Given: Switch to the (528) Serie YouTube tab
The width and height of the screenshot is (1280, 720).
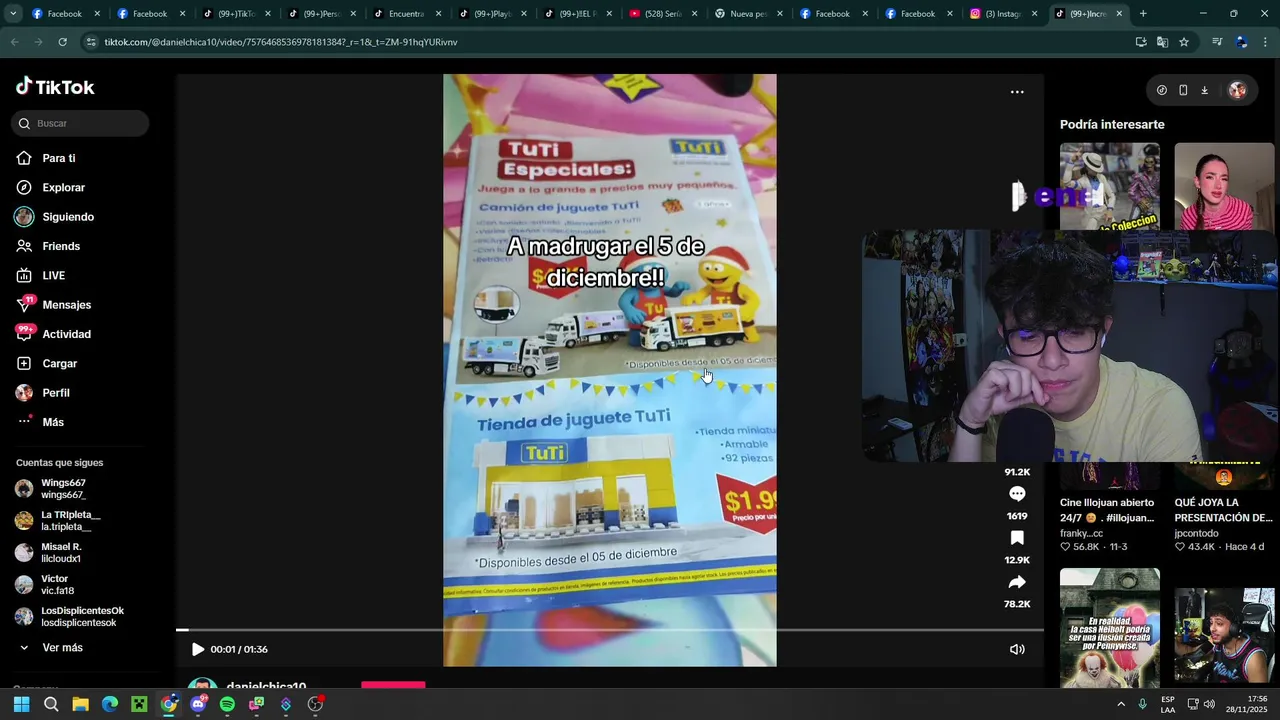Looking at the screenshot, I should (x=663, y=14).
